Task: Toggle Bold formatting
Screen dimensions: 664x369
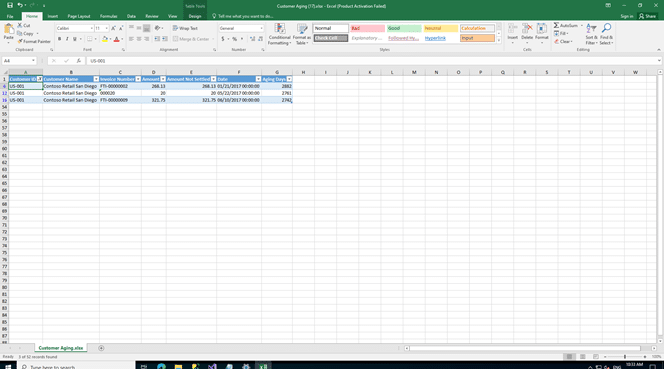Action: 59,39
